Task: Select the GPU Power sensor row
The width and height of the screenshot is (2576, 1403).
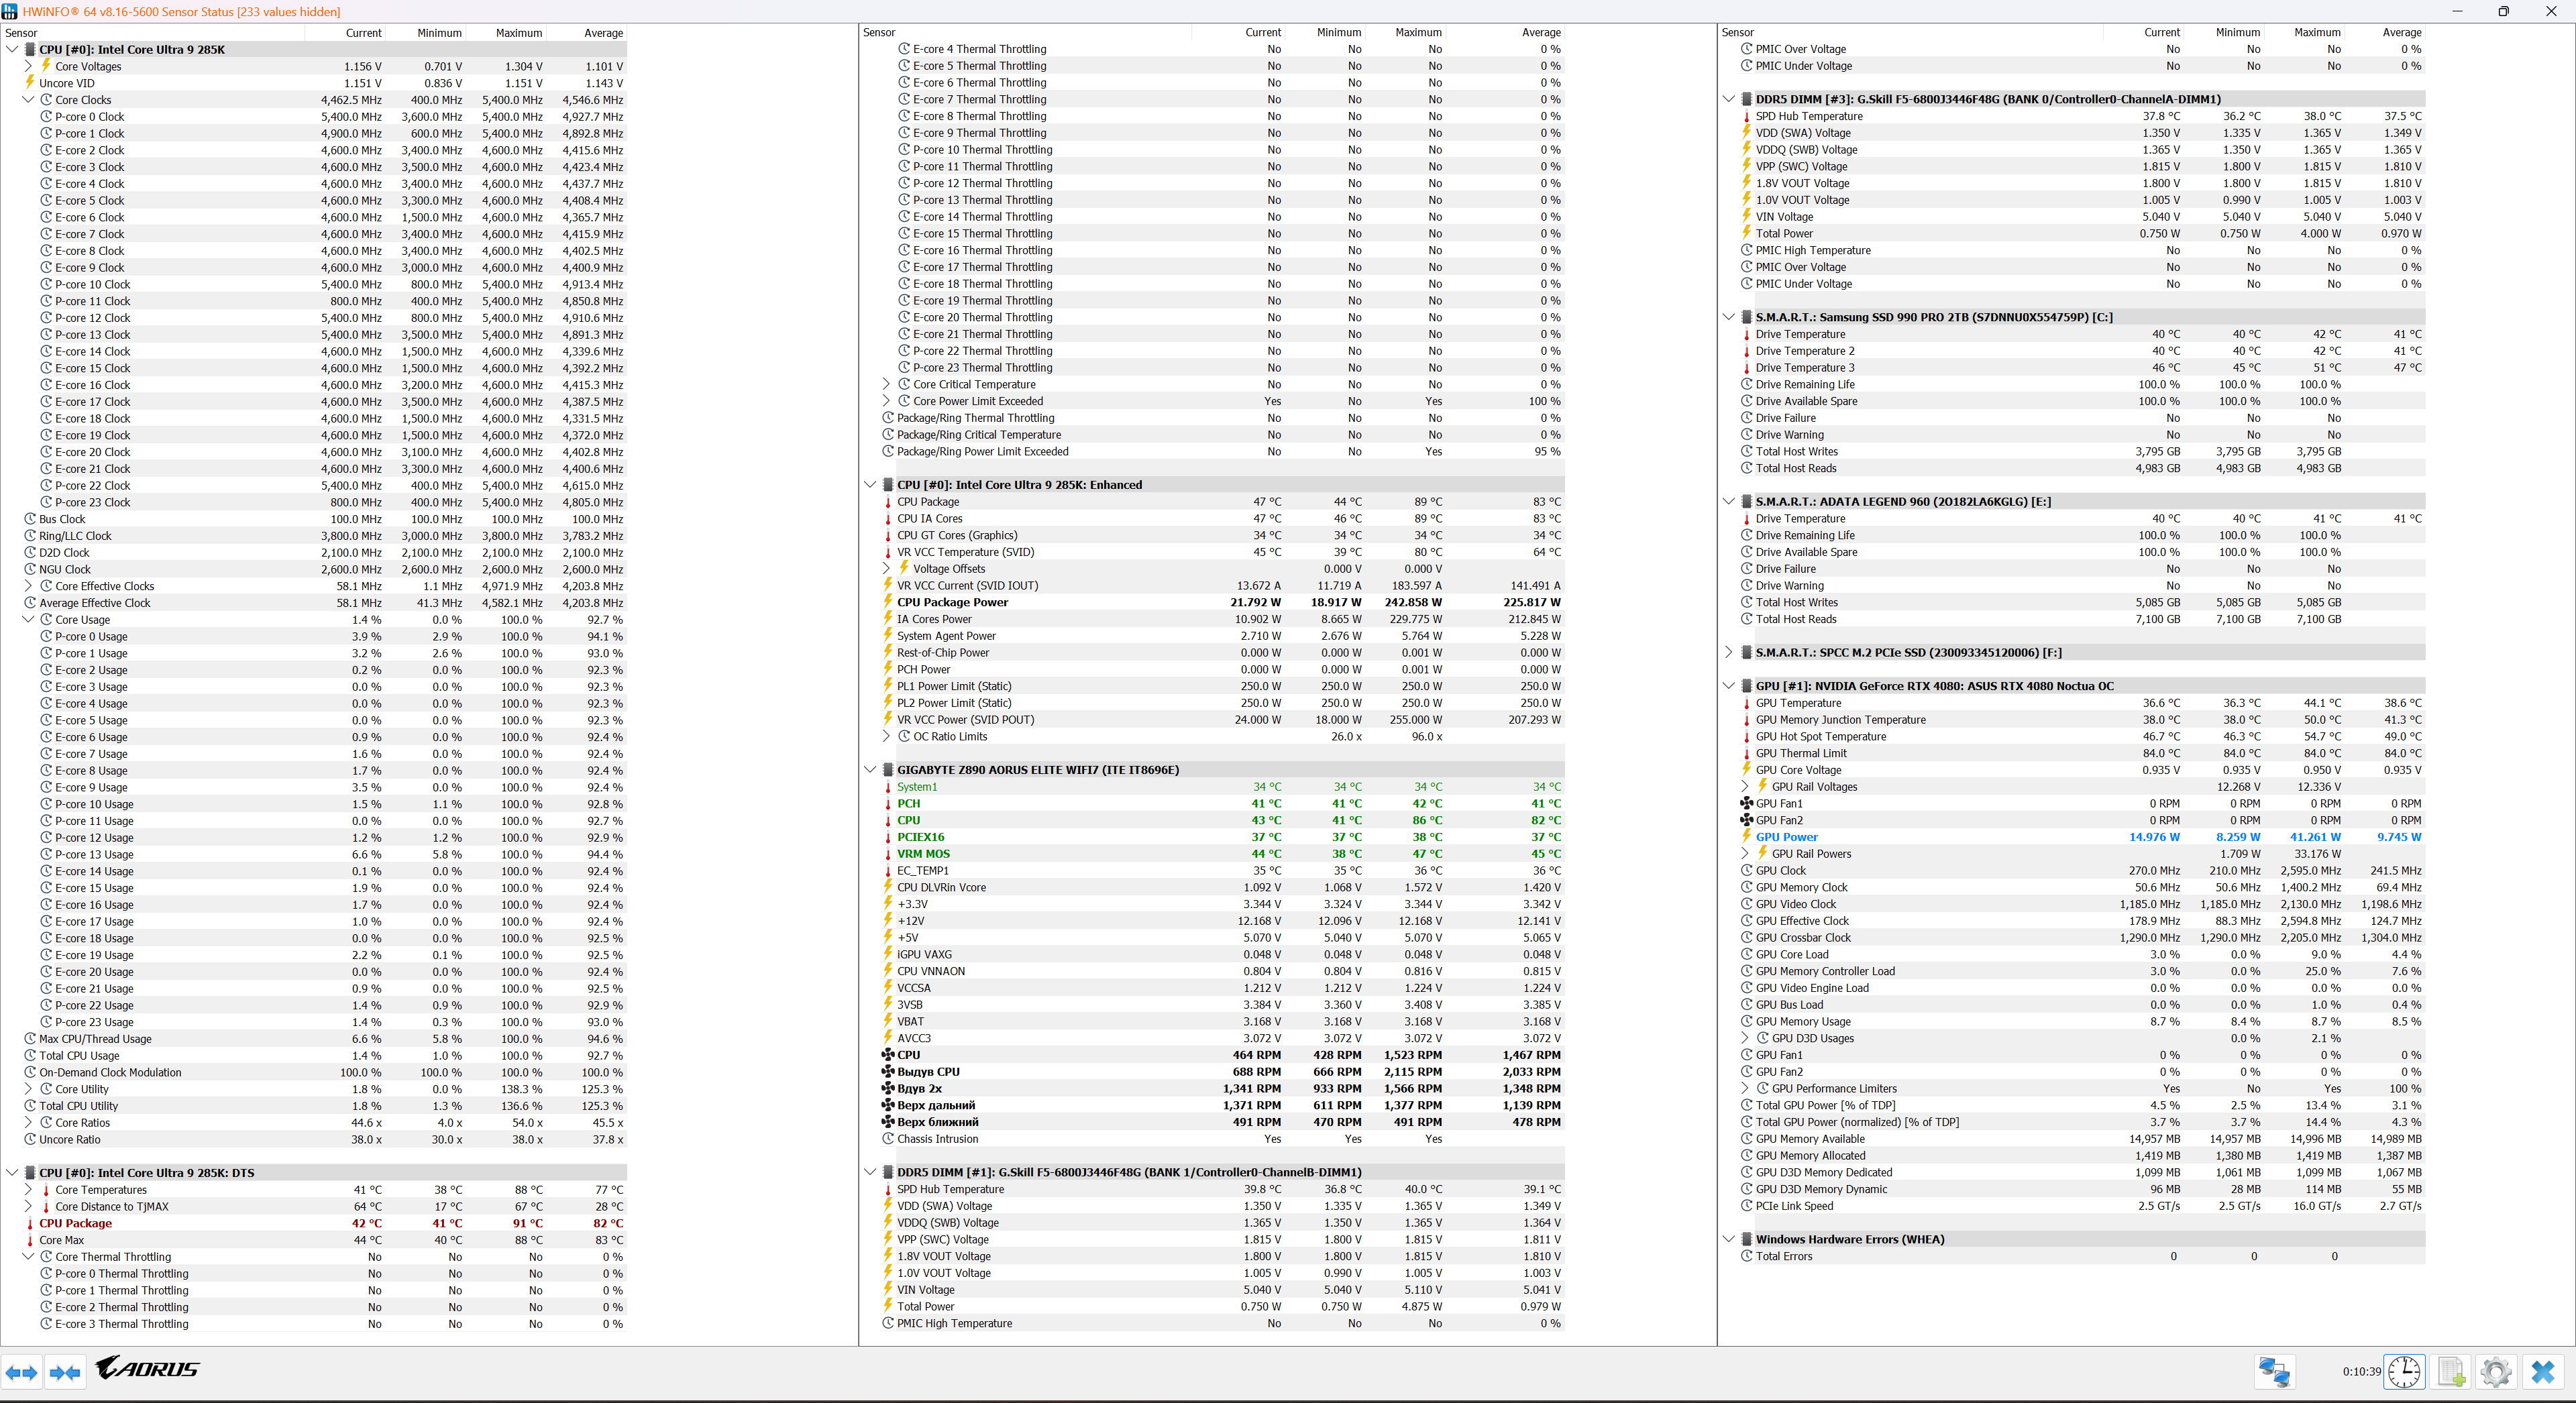Action: pos(1786,837)
